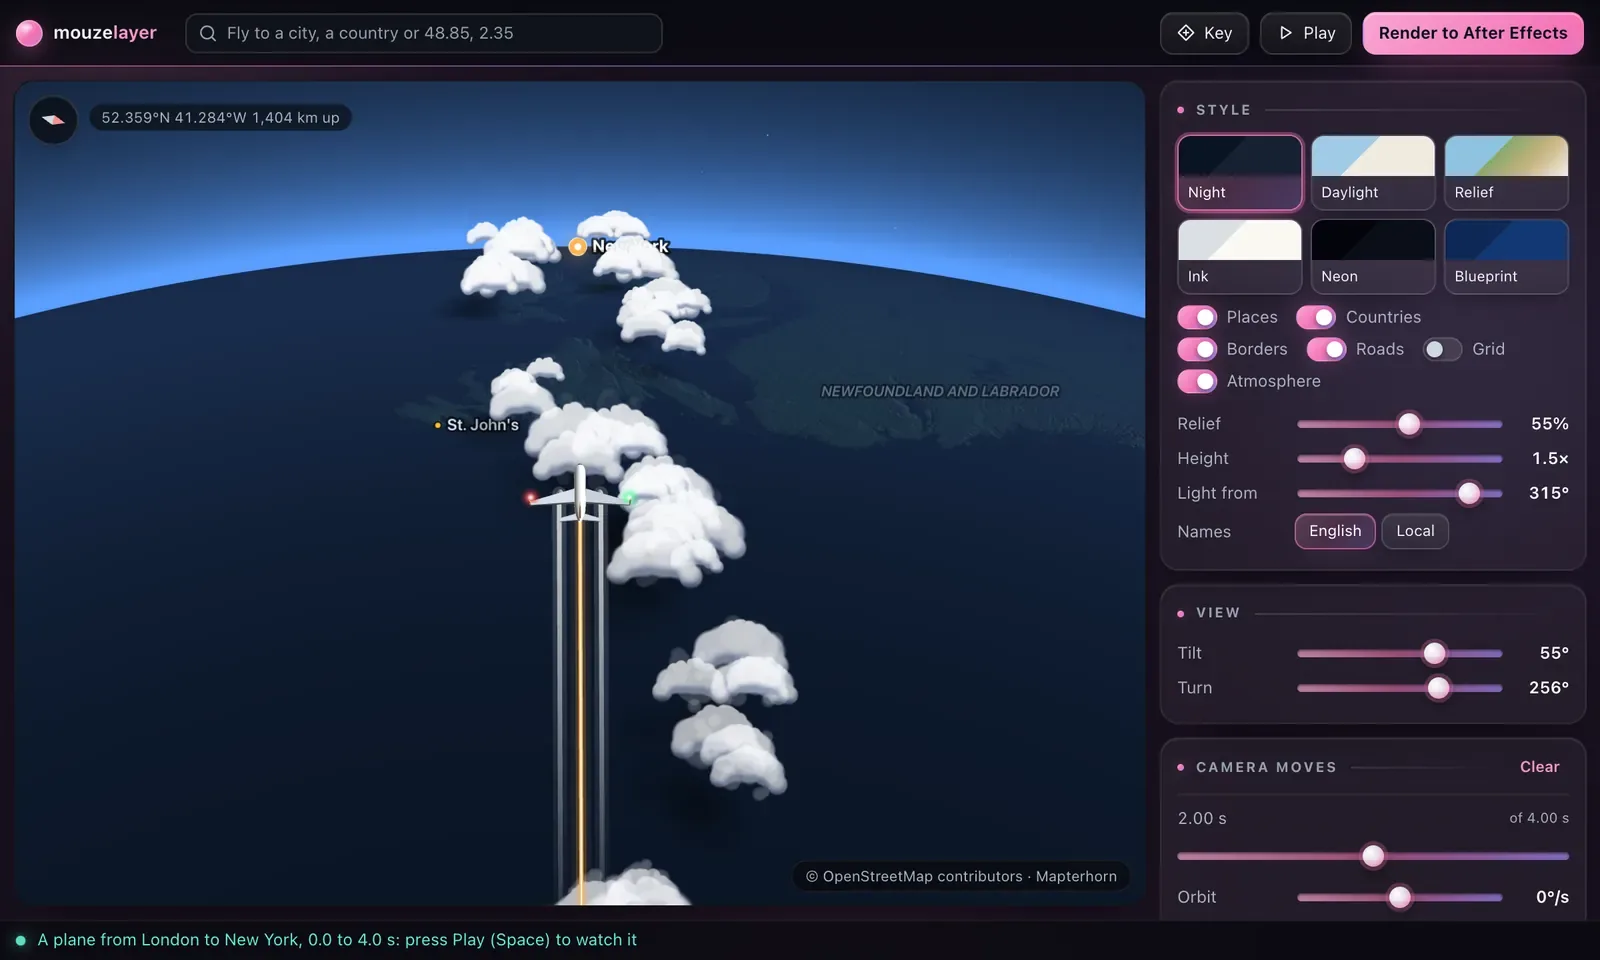Start playback with the Play button

(1305, 33)
